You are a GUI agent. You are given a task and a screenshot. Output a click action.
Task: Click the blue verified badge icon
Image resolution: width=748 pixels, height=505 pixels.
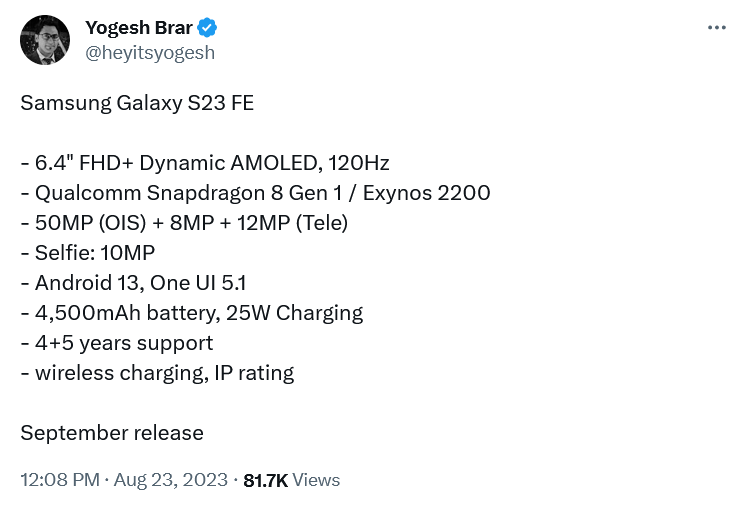tap(208, 28)
